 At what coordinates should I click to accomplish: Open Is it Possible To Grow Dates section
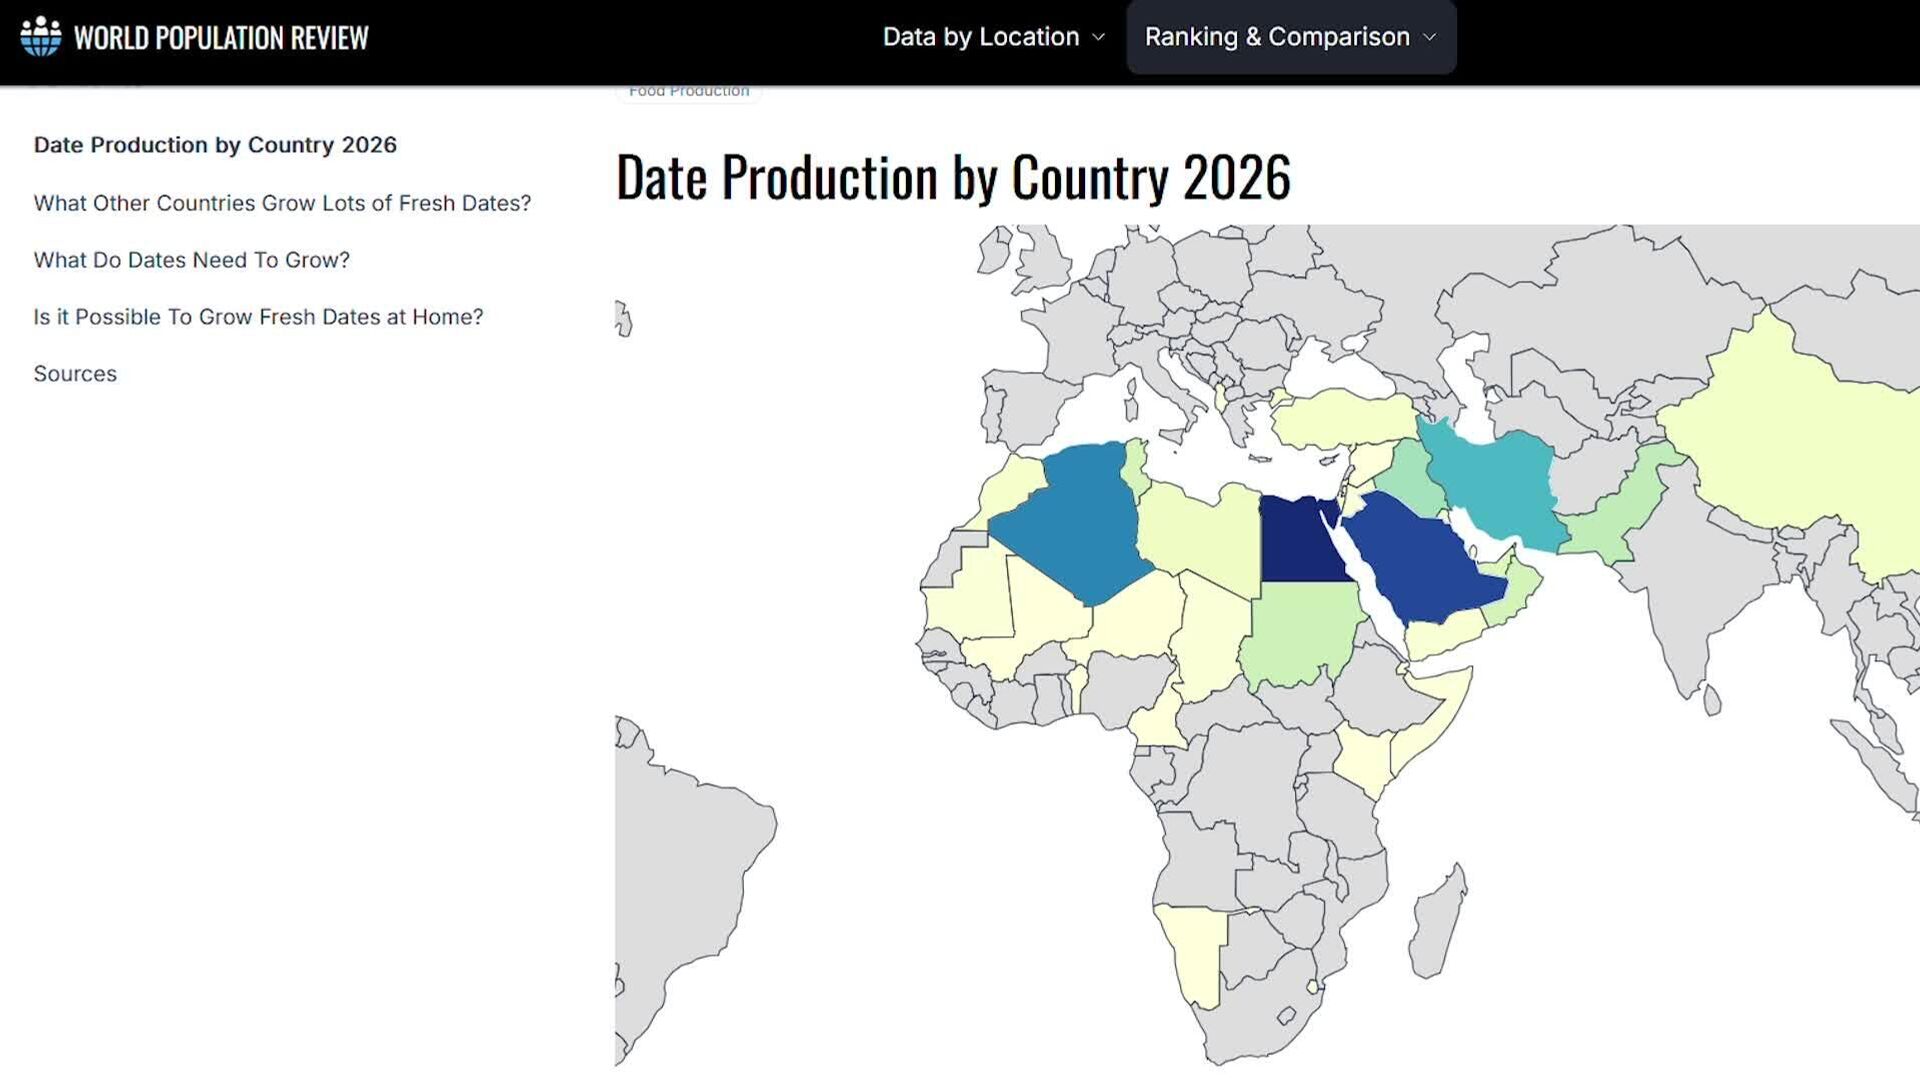click(x=258, y=317)
